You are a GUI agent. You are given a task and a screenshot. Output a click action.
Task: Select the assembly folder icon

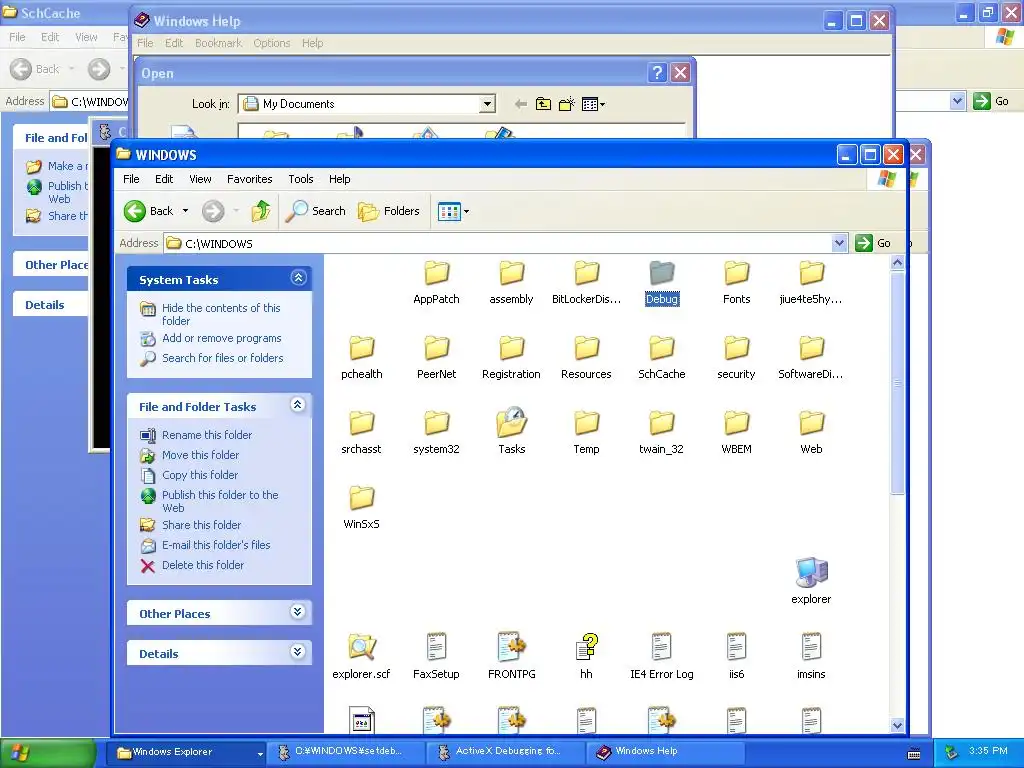511,273
